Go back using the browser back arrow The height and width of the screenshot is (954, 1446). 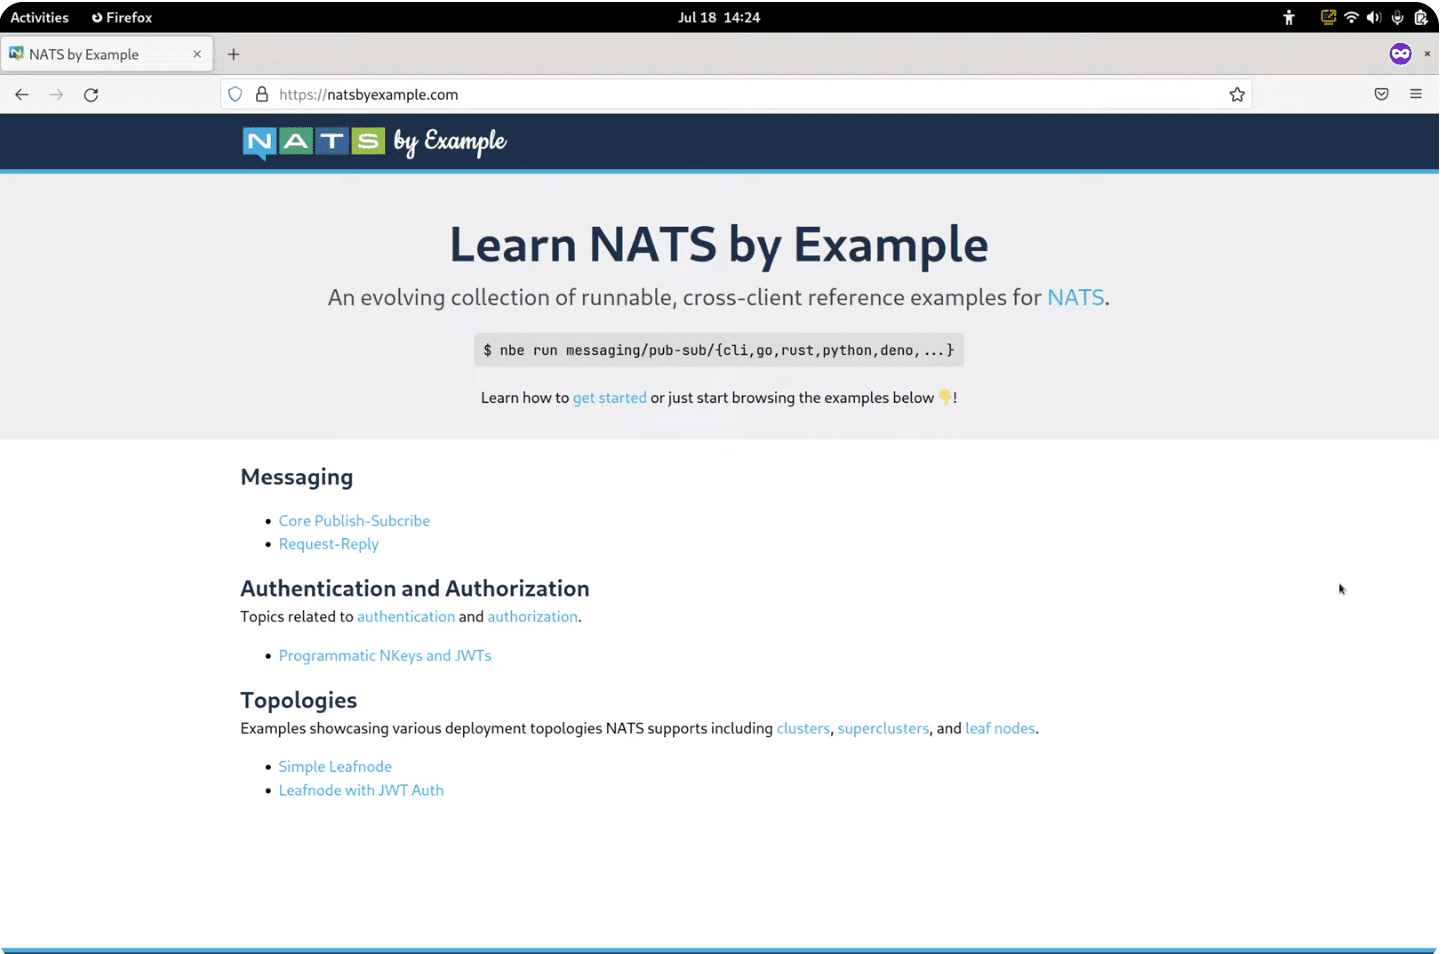click(x=22, y=94)
